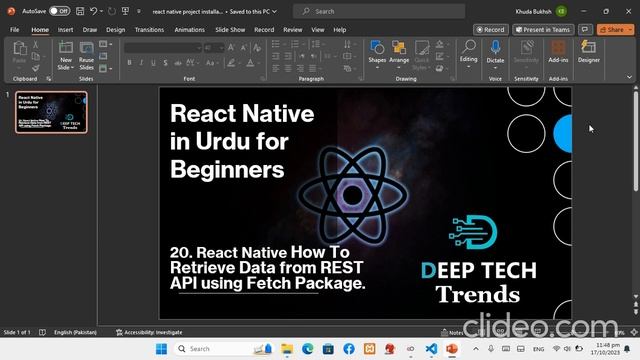
Task: Open the Shapes gallery
Action: 377,53
